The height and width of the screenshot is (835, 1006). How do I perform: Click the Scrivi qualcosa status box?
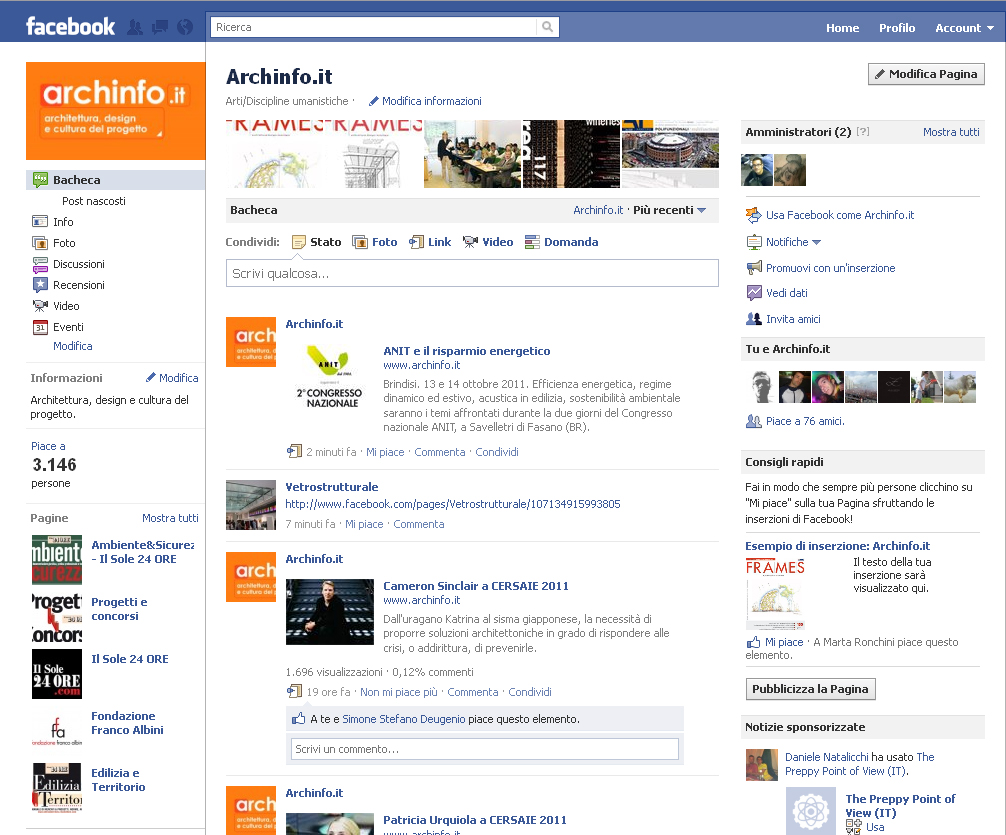[472, 273]
